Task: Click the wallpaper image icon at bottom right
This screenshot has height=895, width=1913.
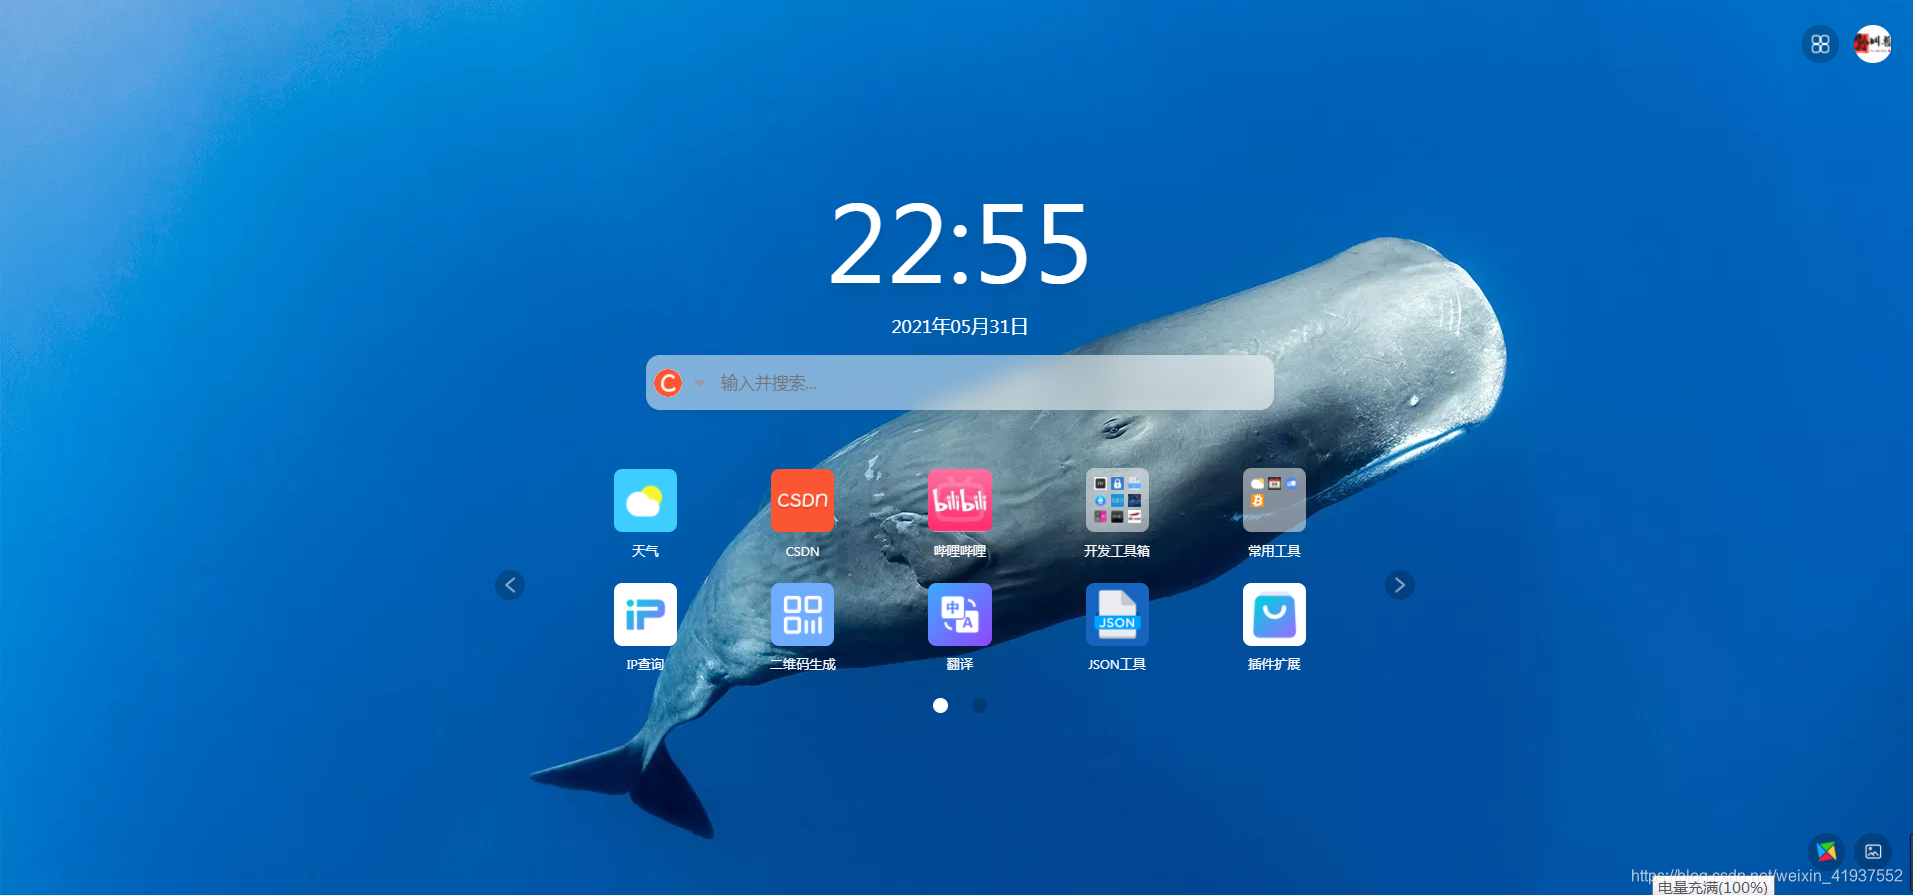Action: [x=1873, y=852]
